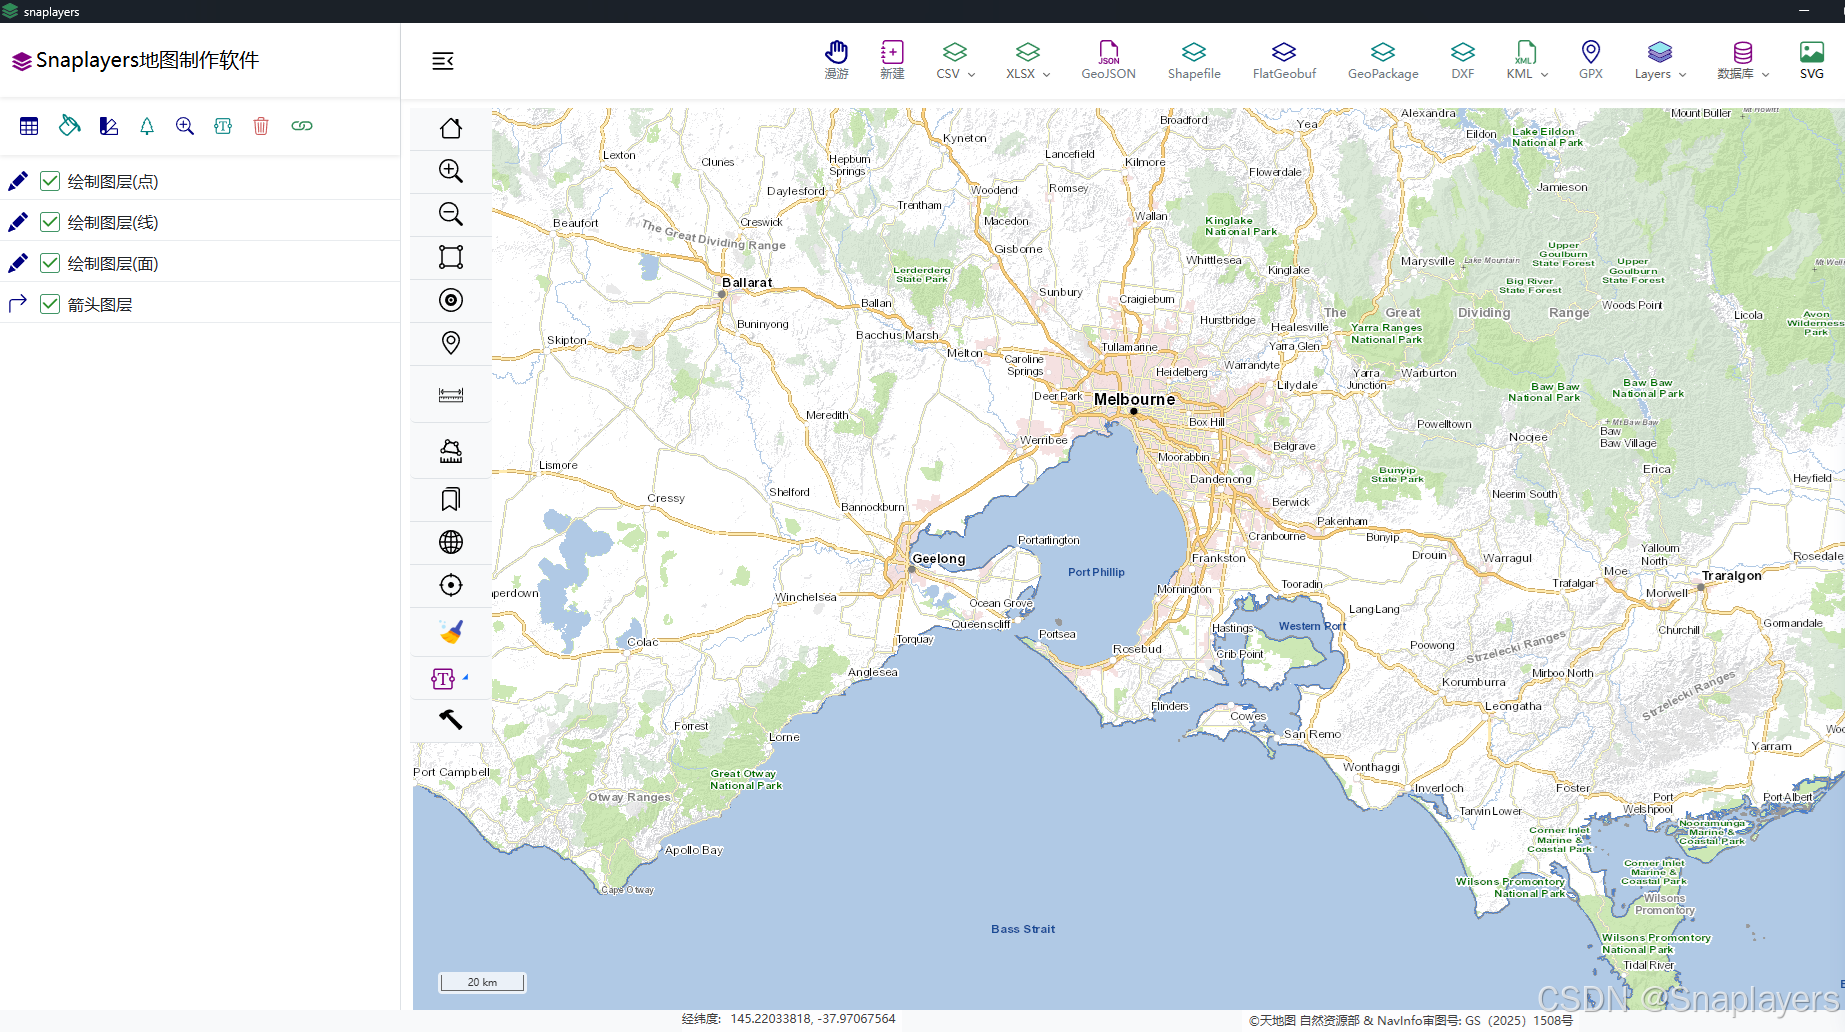The height and width of the screenshot is (1032, 1845).
Task: Select the area measure polygon tool
Action: coord(451,451)
